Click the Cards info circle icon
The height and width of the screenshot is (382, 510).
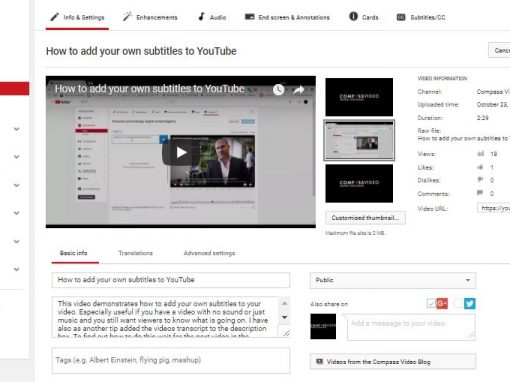click(x=353, y=16)
